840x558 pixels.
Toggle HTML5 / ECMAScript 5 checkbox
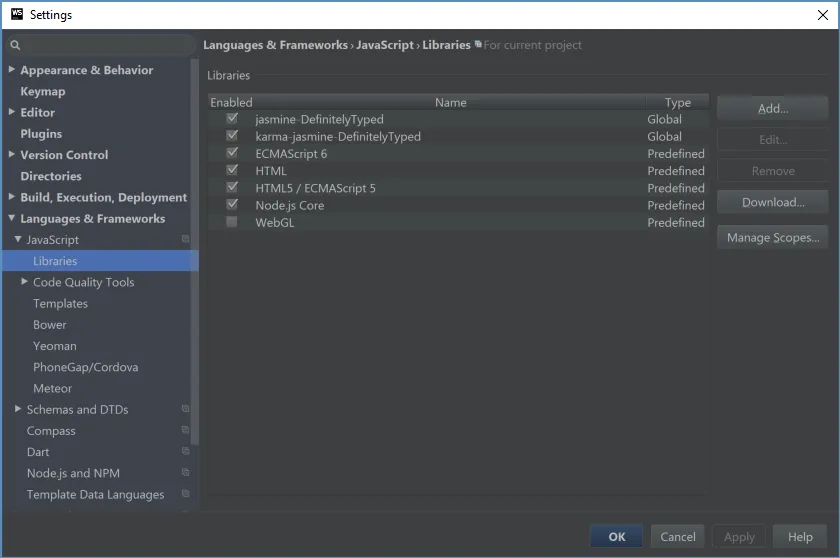[232, 187]
